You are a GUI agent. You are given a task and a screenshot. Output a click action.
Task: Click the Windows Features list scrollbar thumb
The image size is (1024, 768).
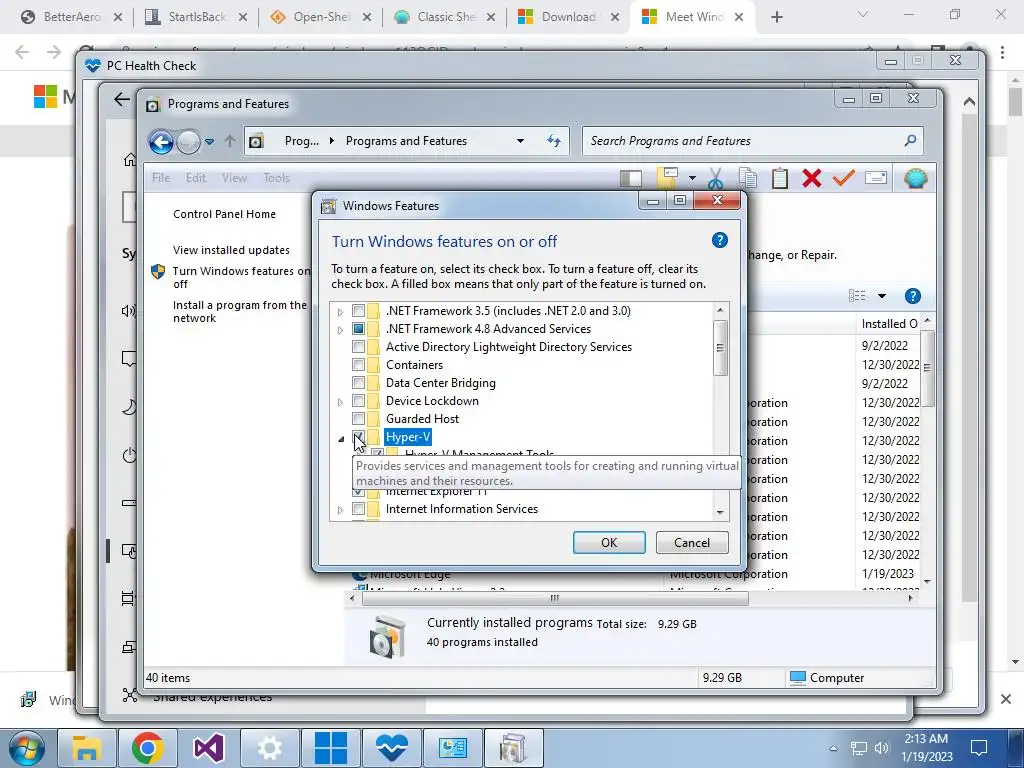pyautogui.click(x=720, y=347)
